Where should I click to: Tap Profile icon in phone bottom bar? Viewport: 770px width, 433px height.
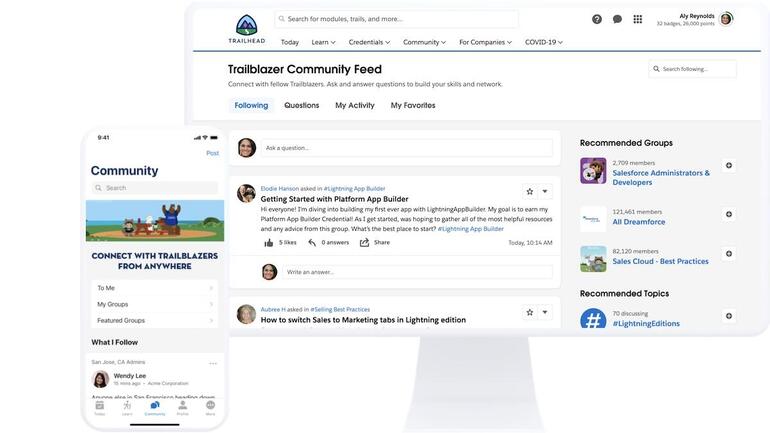(x=183, y=407)
